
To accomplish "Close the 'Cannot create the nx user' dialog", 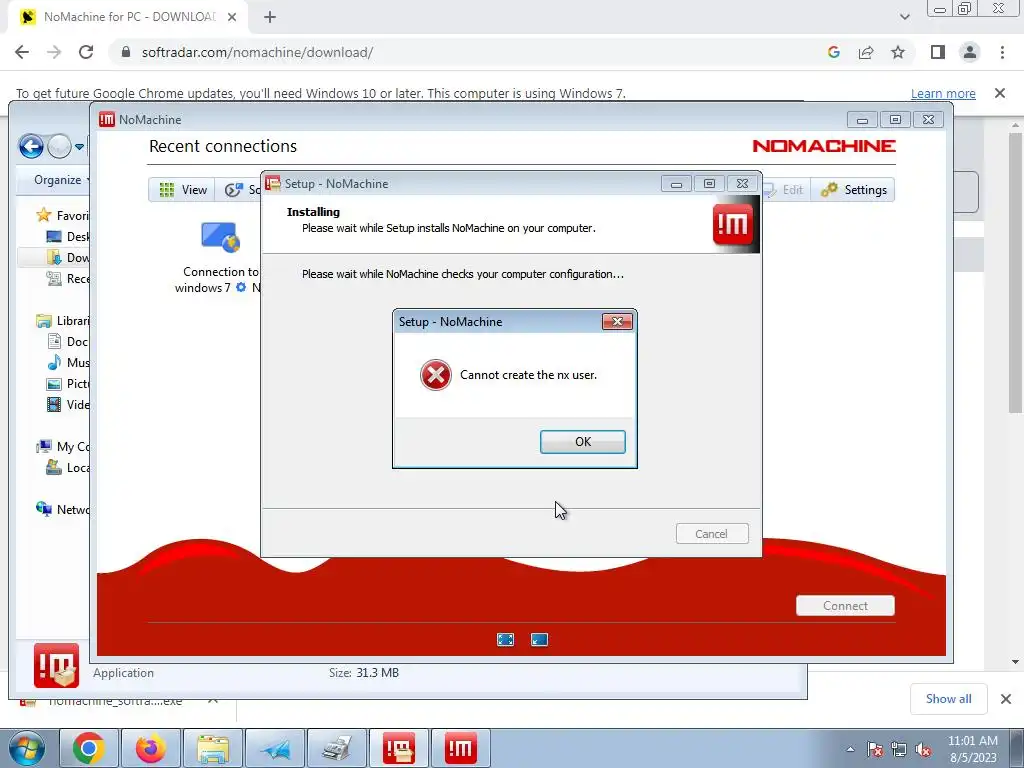I will [x=617, y=321].
